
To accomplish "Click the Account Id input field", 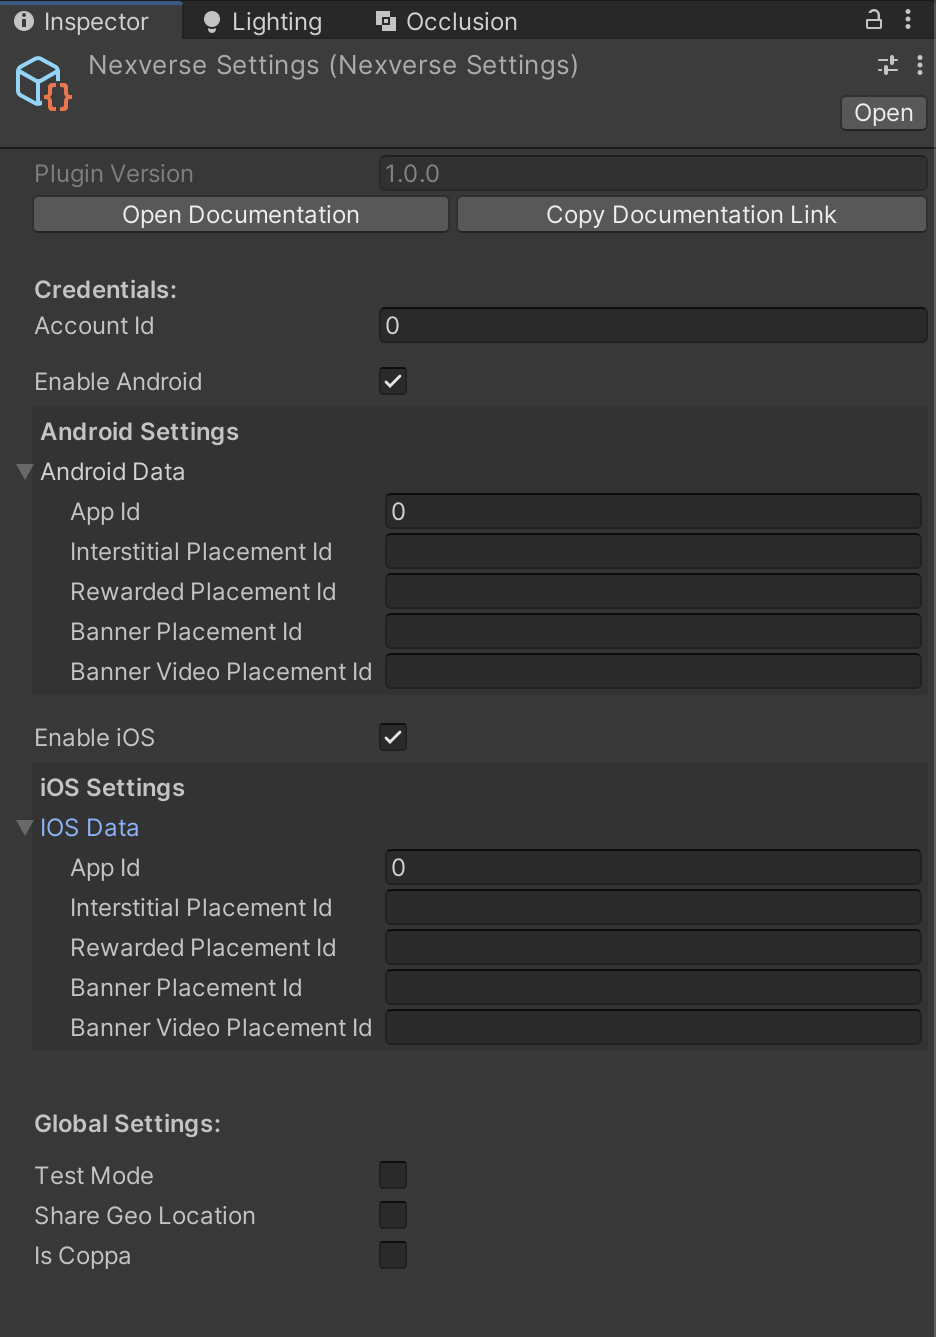I will [x=652, y=325].
